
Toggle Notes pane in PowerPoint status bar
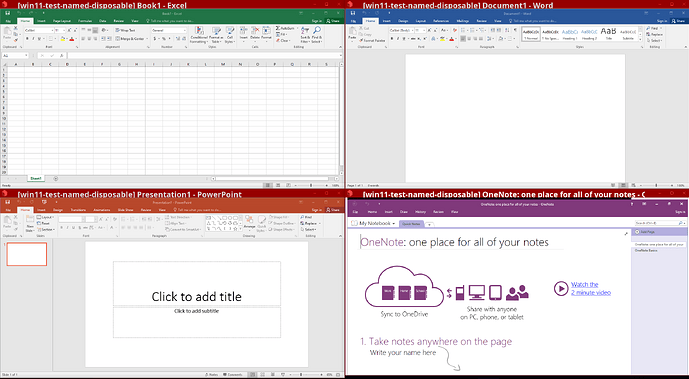[x=211, y=375]
